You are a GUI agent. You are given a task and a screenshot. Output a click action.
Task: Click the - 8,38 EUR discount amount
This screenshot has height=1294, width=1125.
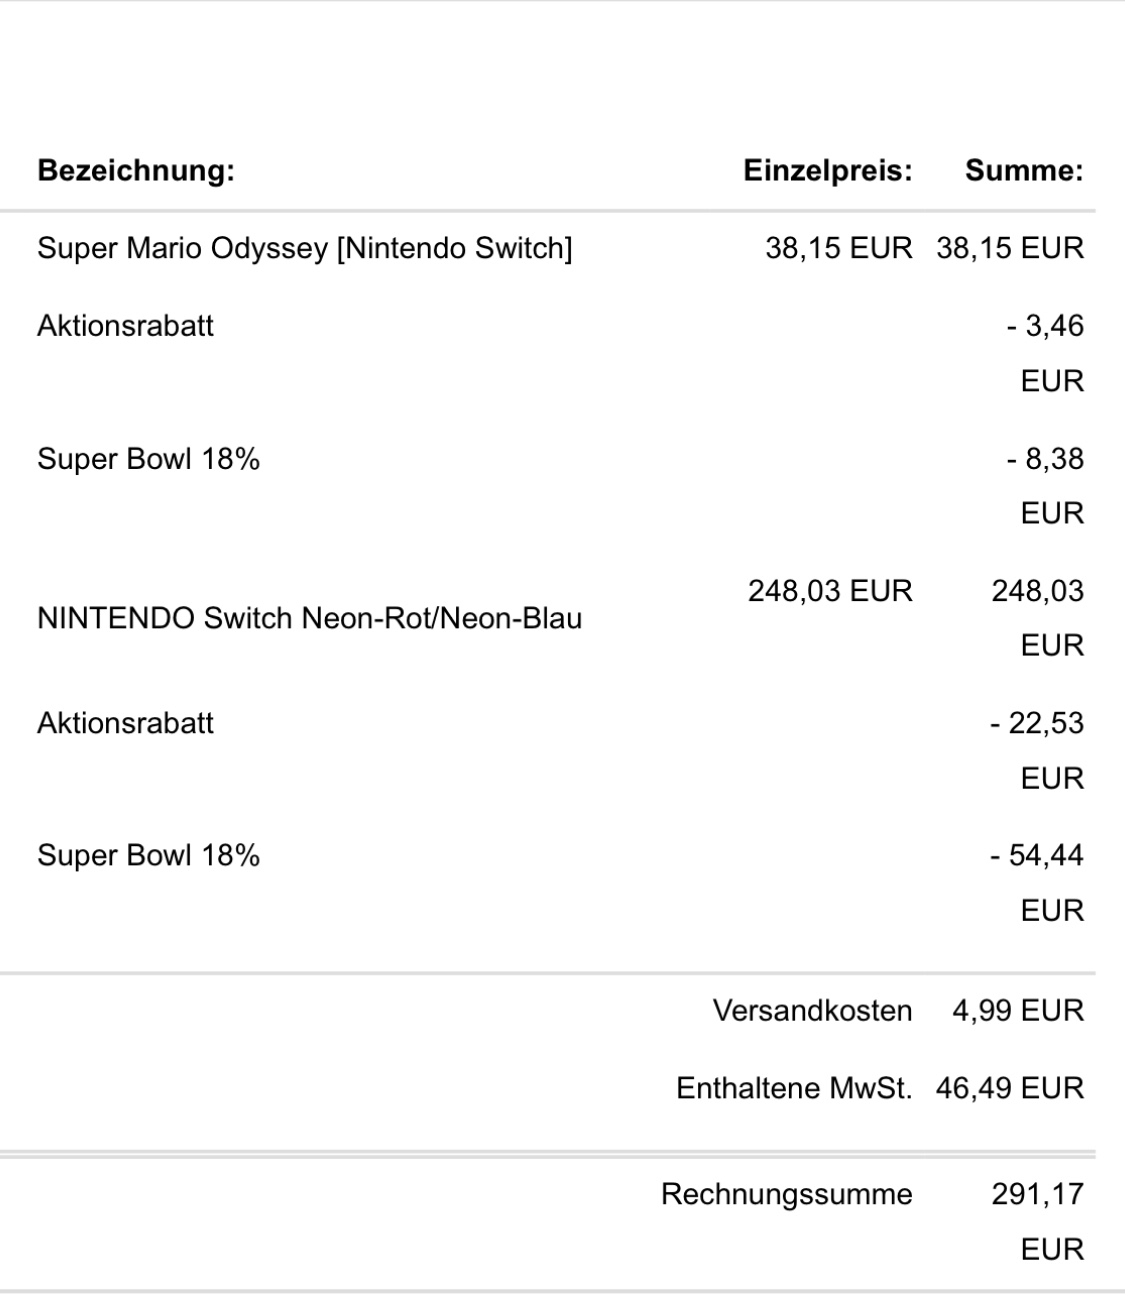coord(1044,486)
